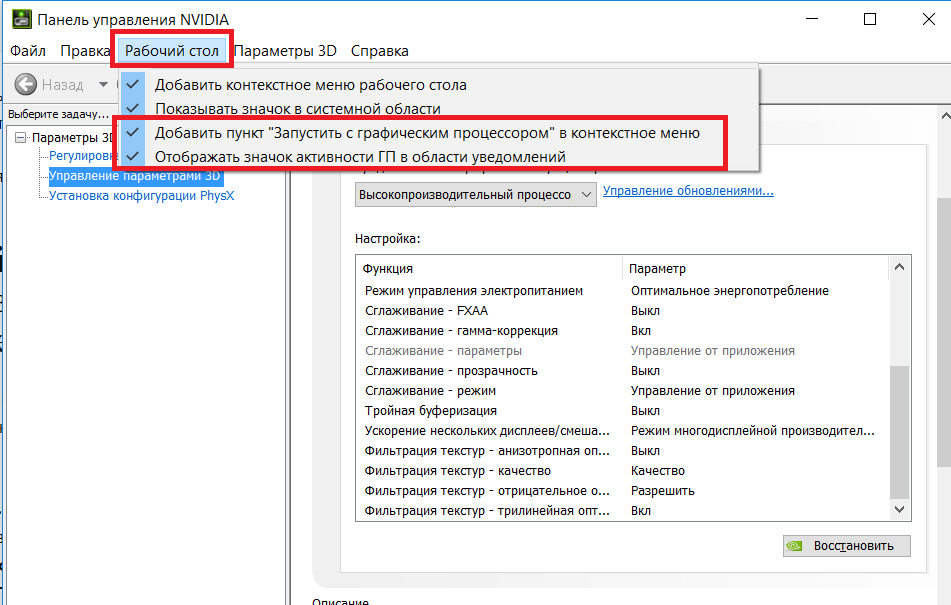Click 'Оптимальное энергопотребление' value
Image resolution: width=951 pixels, height=605 pixels.
[x=730, y=290]
